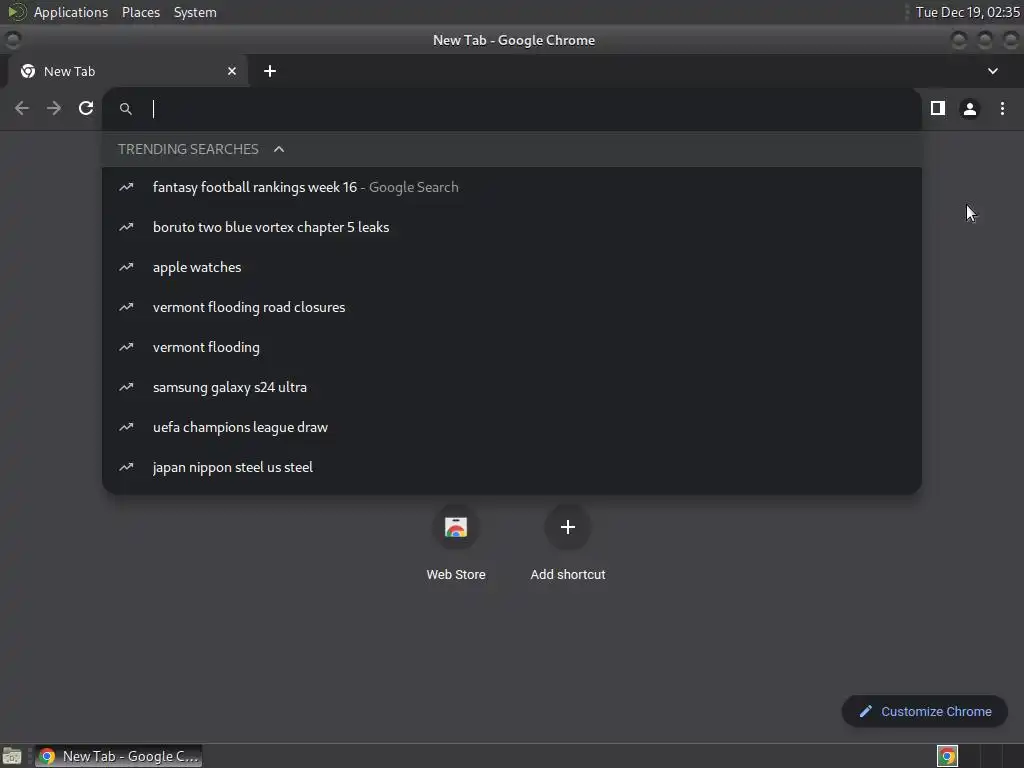Open the Applications menu
Screen dimensions: 1024x768
[71, 12]
